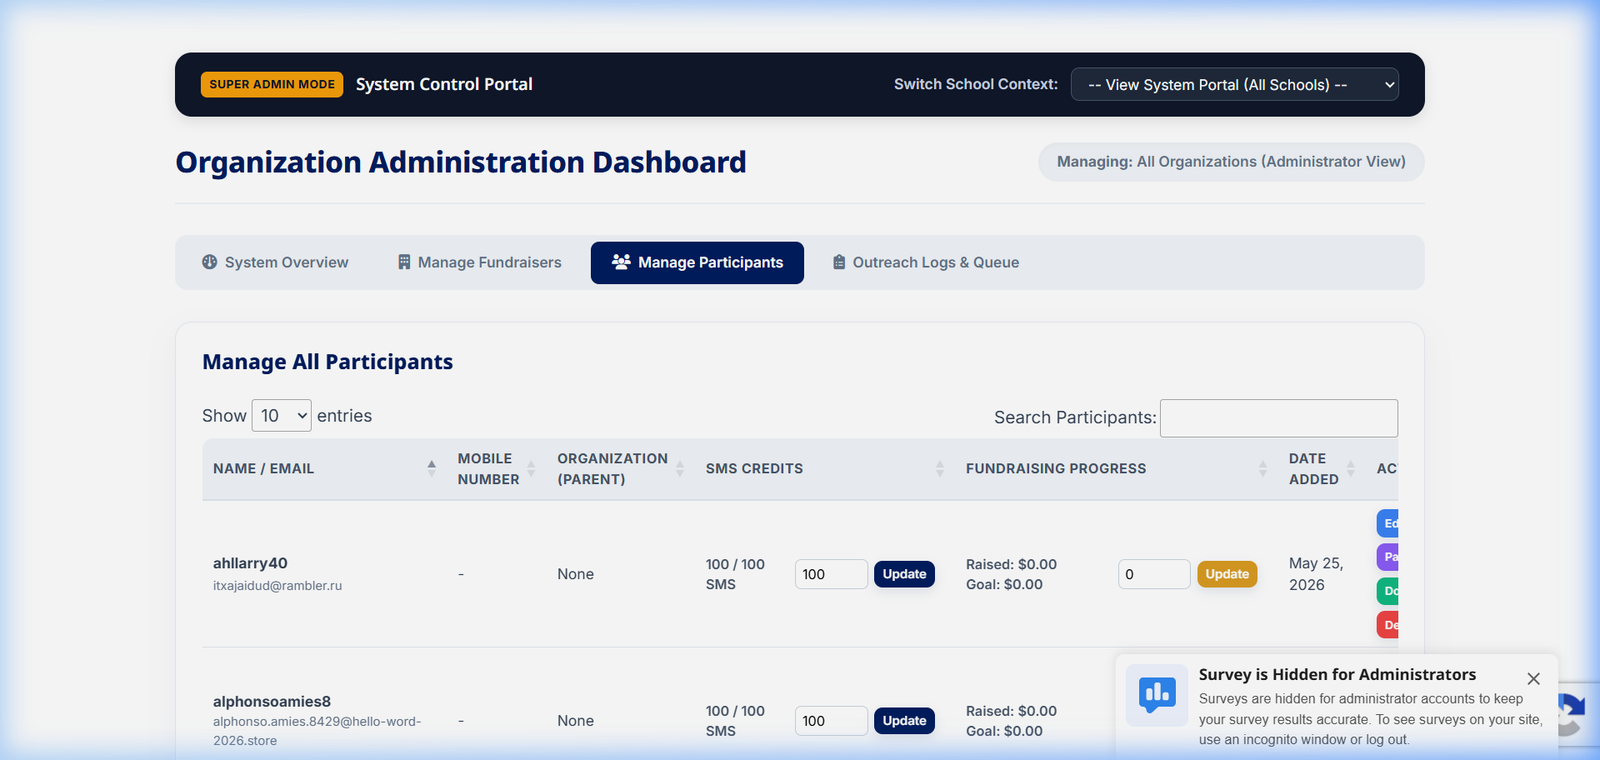1600x760 pixels.
Task: Click the reCAPTCHA badge icon
Action: (x=1572, y=713)
